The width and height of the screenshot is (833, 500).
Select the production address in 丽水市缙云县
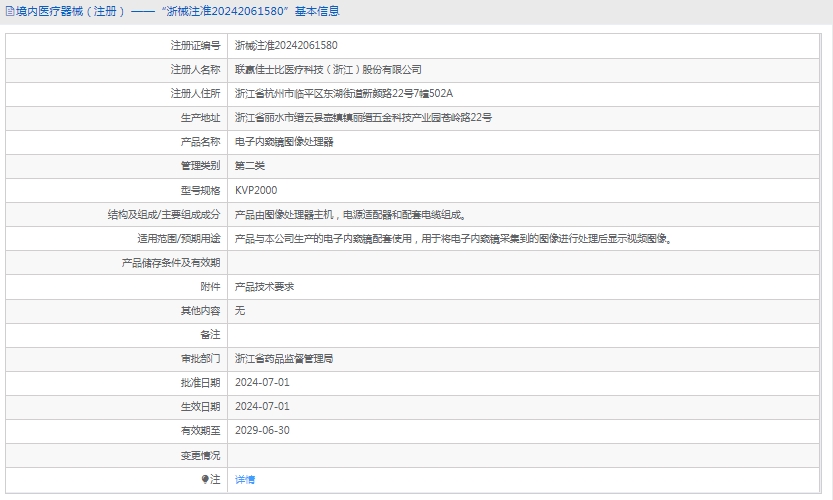[x=363, y=118]
